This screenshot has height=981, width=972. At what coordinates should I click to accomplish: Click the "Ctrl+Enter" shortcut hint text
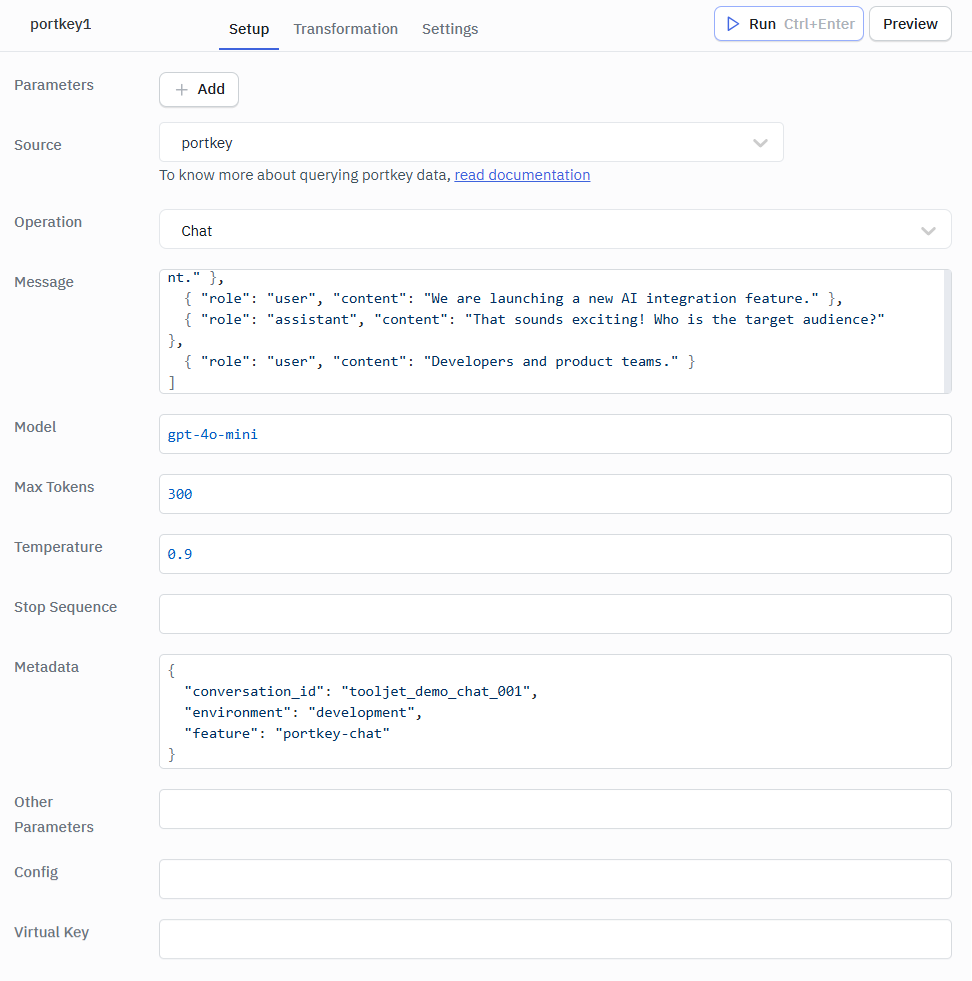(819, 24)
